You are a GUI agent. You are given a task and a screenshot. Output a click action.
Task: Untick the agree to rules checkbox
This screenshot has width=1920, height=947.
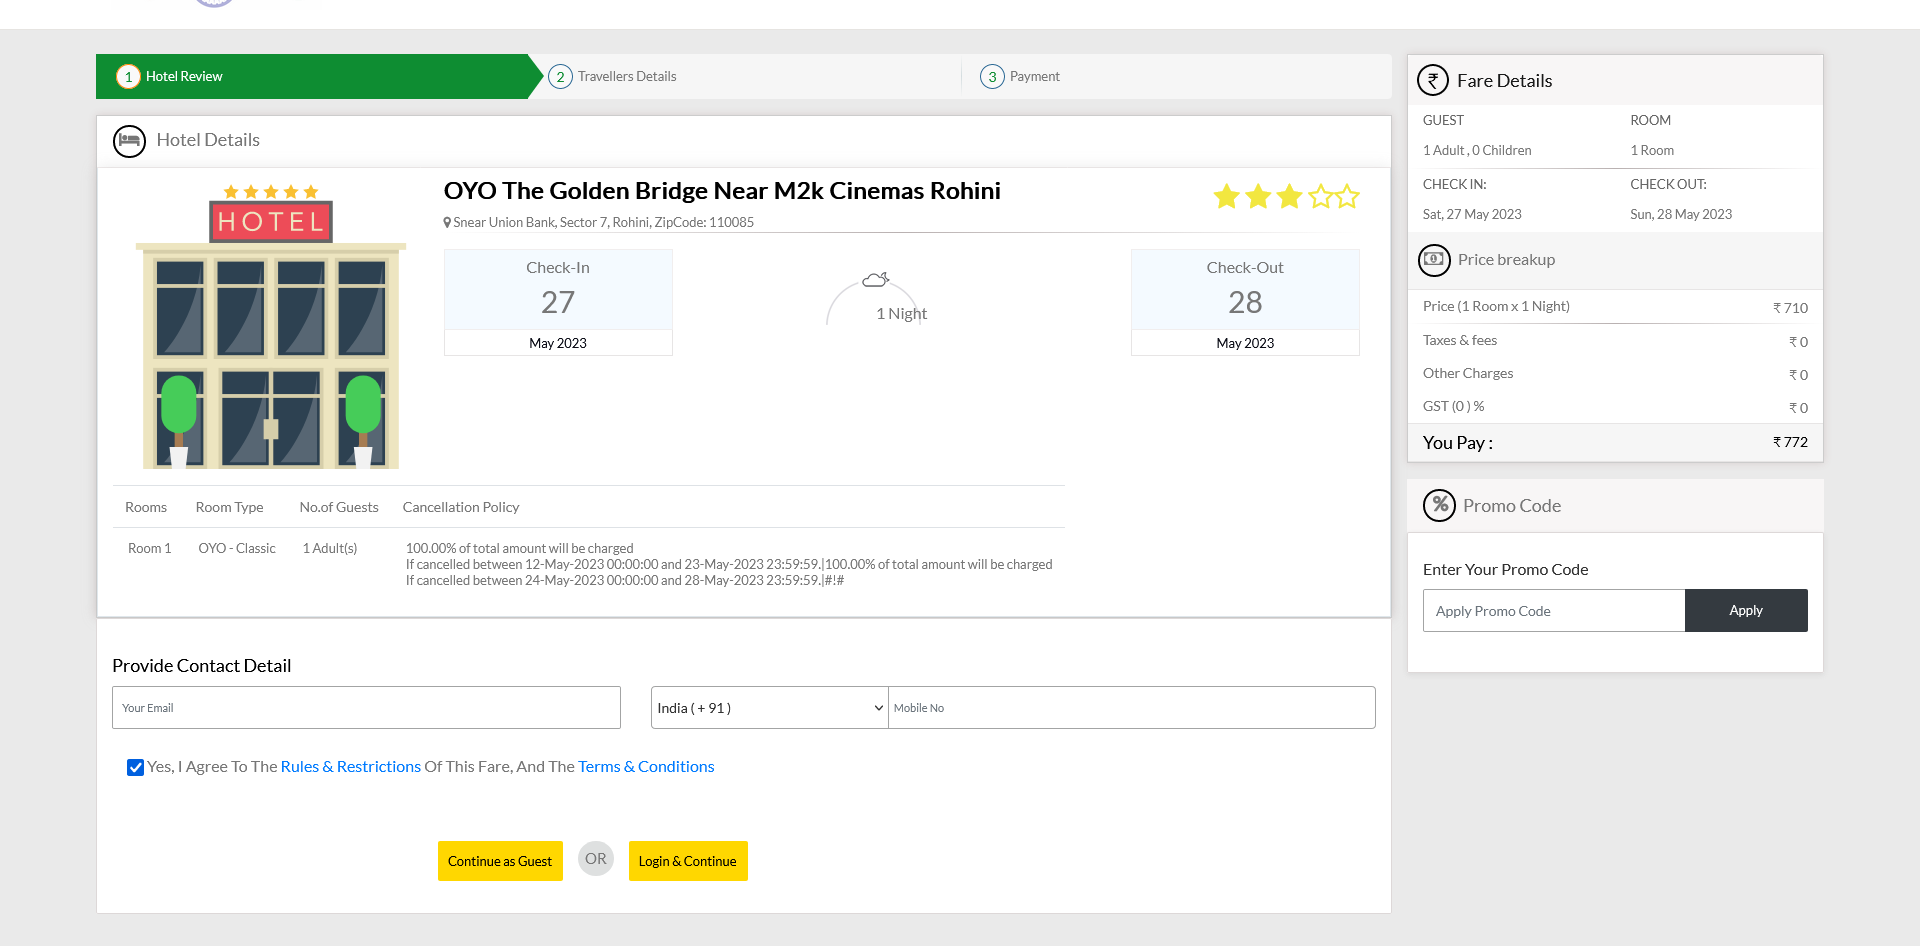[135, 767]
